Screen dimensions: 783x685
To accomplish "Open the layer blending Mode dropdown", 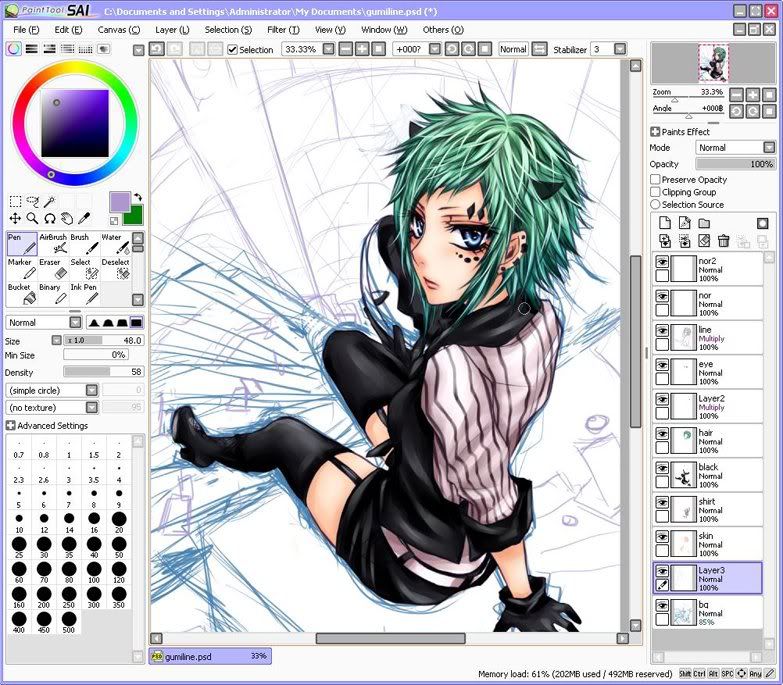I will pyautogui.click(x=769, y=147).
